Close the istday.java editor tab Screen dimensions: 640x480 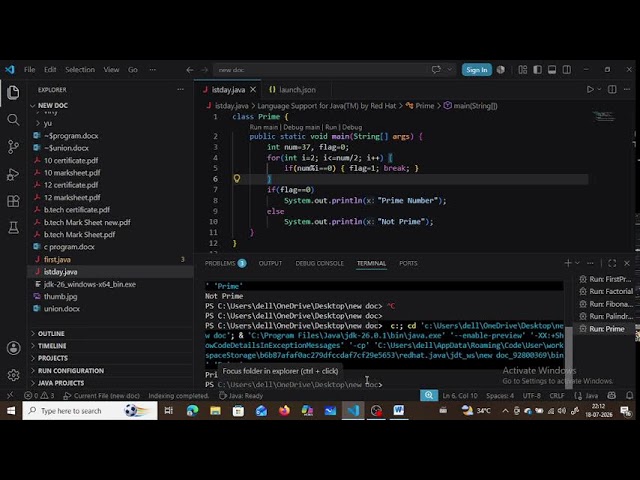coord(253,89)
